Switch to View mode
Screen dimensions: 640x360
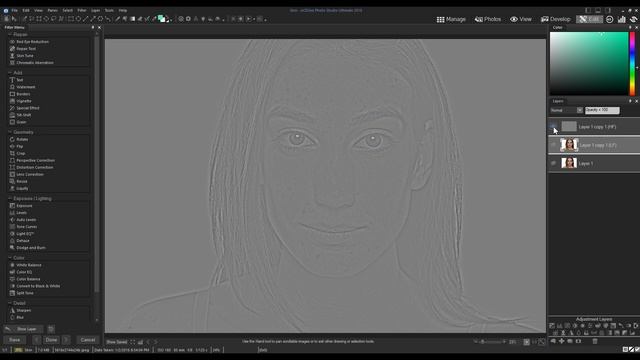tap(521, 19)
